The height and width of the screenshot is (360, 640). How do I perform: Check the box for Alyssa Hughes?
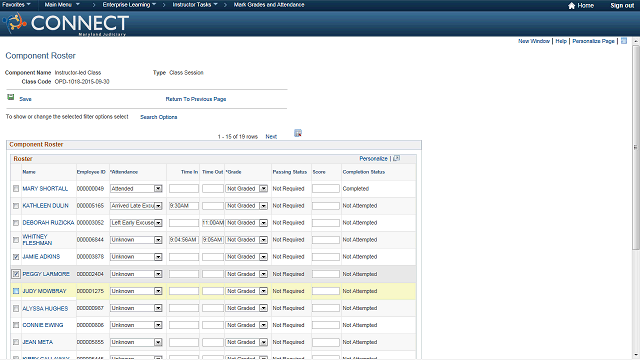[16, 308]
